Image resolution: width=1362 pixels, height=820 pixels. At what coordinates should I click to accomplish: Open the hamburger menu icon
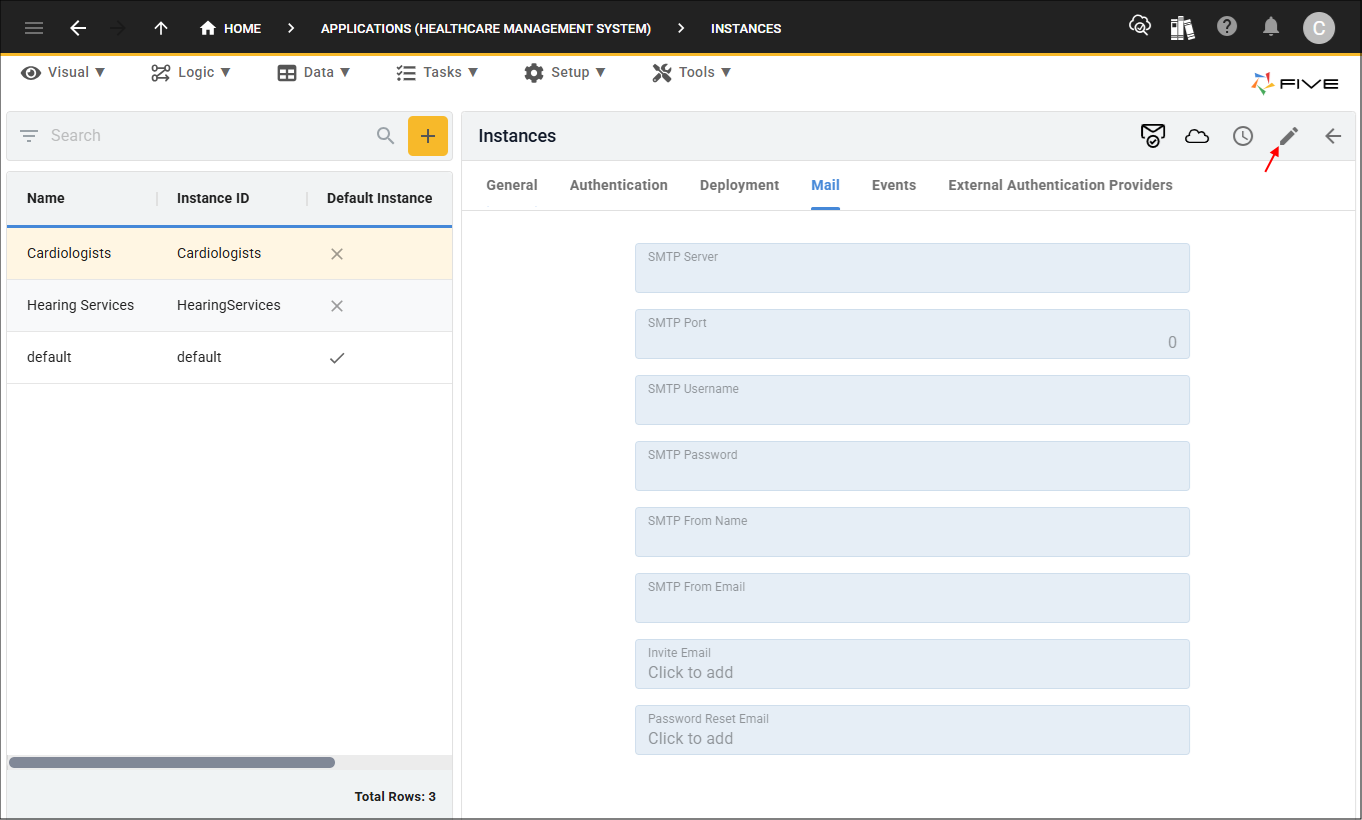34,28
